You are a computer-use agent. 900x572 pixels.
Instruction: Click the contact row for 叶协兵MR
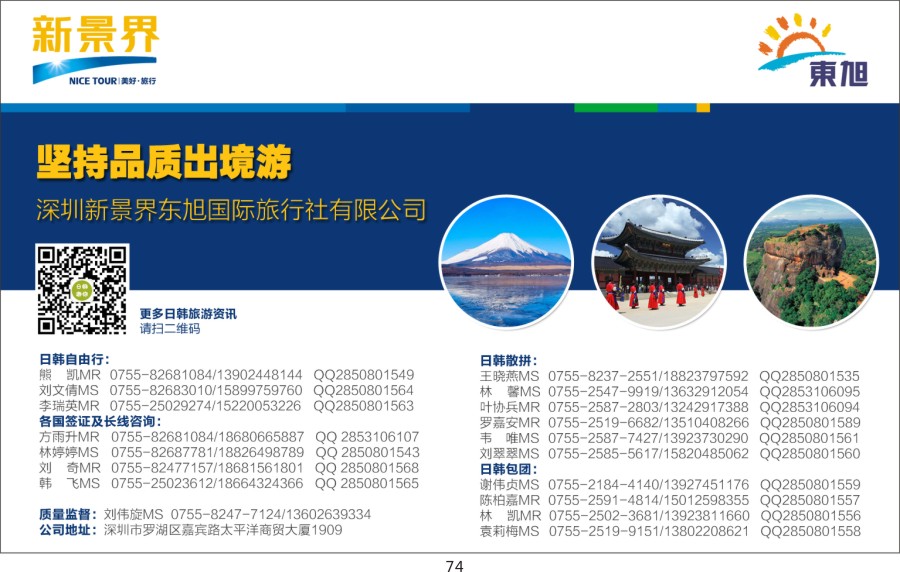pos(670,407)
